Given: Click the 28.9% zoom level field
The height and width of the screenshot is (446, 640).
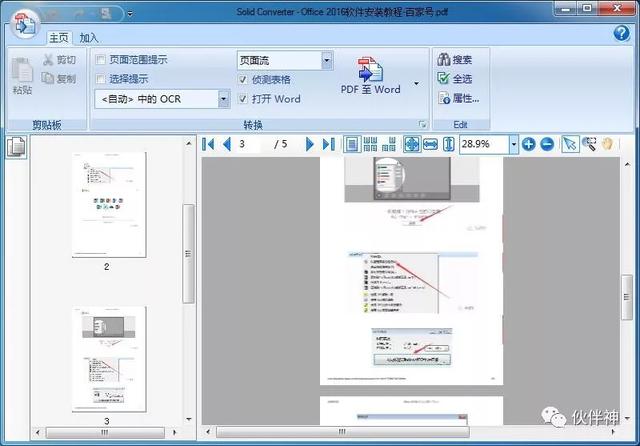Looking at the screenshot, I should point(484,144).
